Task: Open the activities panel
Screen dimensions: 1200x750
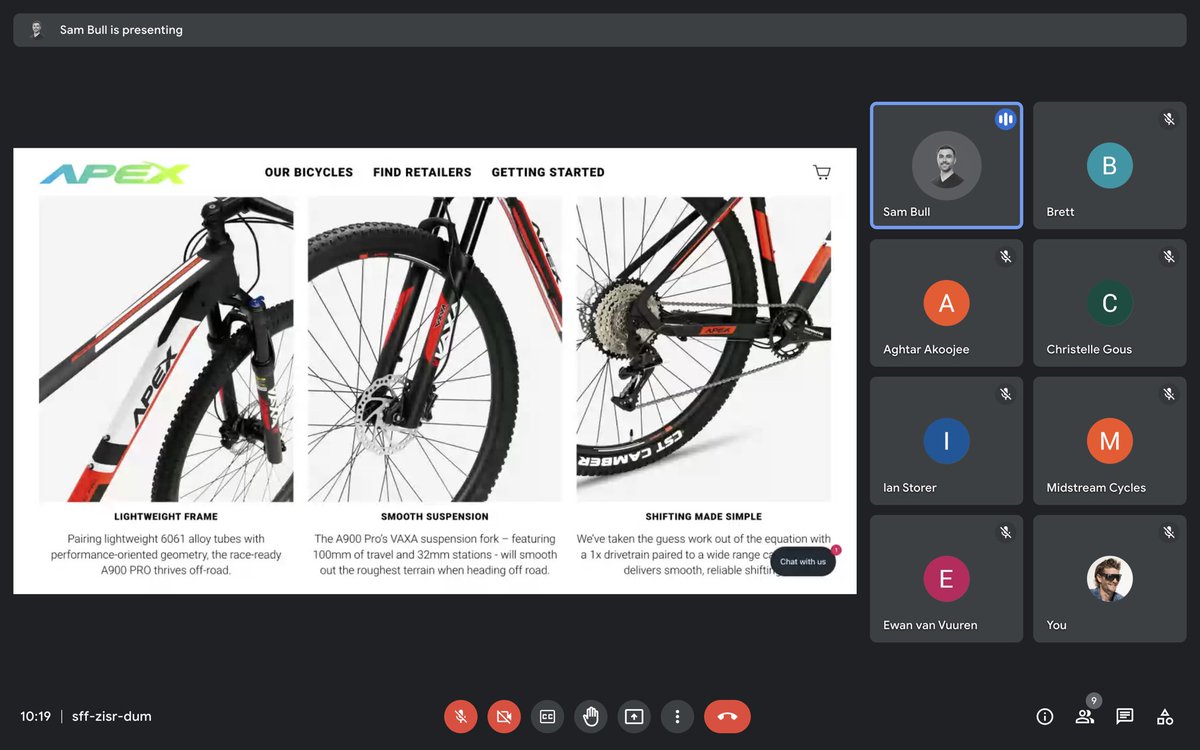Action: pyautogui.click(x=1165, y=716)
